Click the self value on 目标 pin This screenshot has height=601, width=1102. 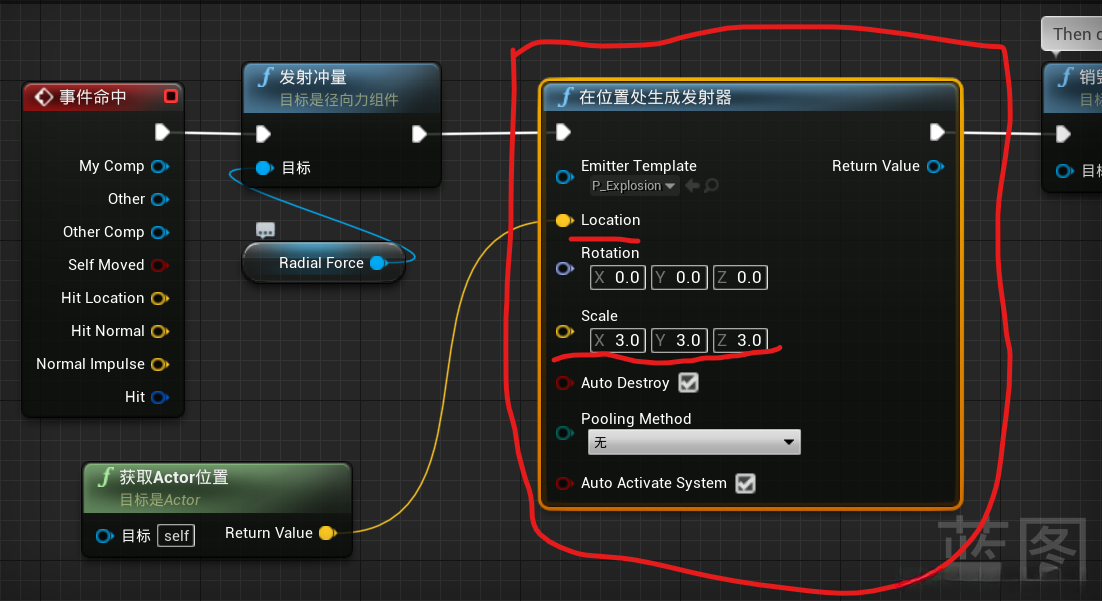coord(176,536)
